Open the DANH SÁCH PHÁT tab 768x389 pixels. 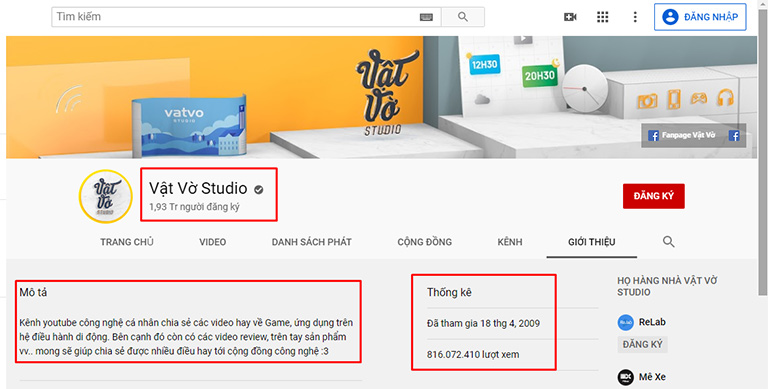[x=312, y=242]
